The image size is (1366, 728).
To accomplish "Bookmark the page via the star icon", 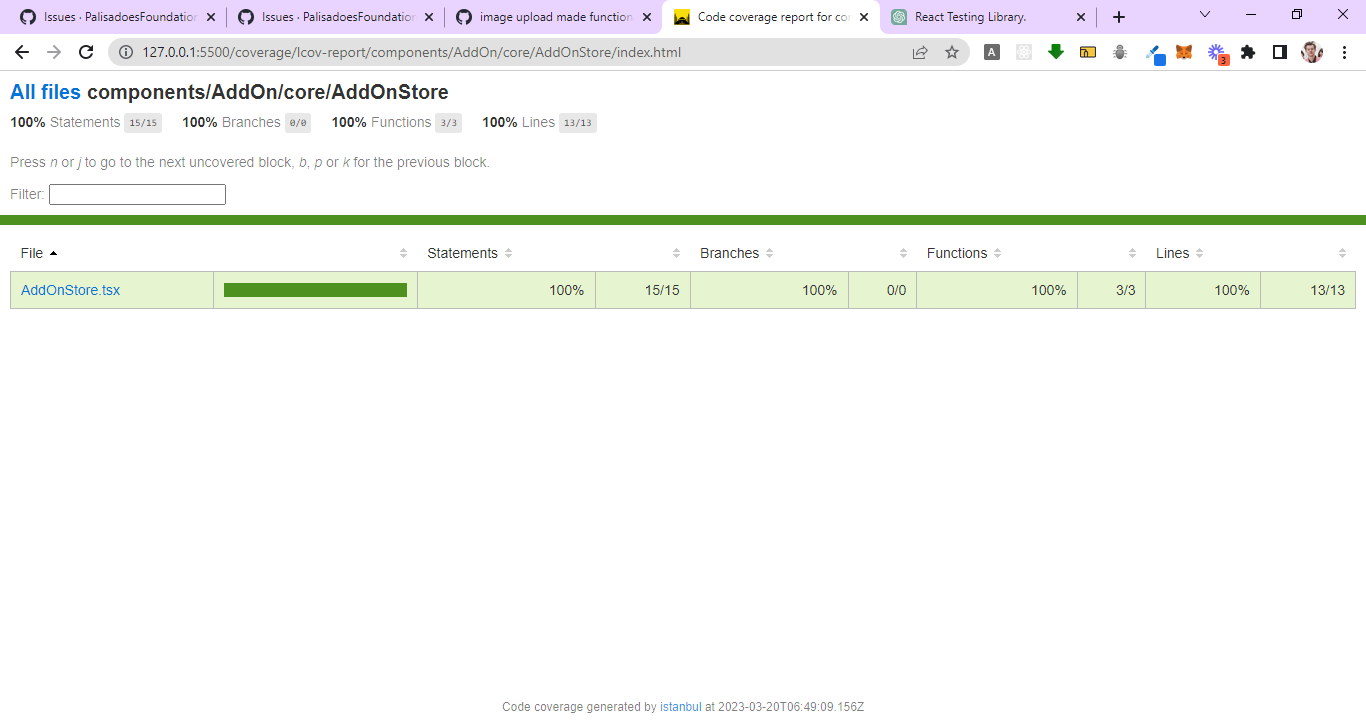I will tap(951, 50).
